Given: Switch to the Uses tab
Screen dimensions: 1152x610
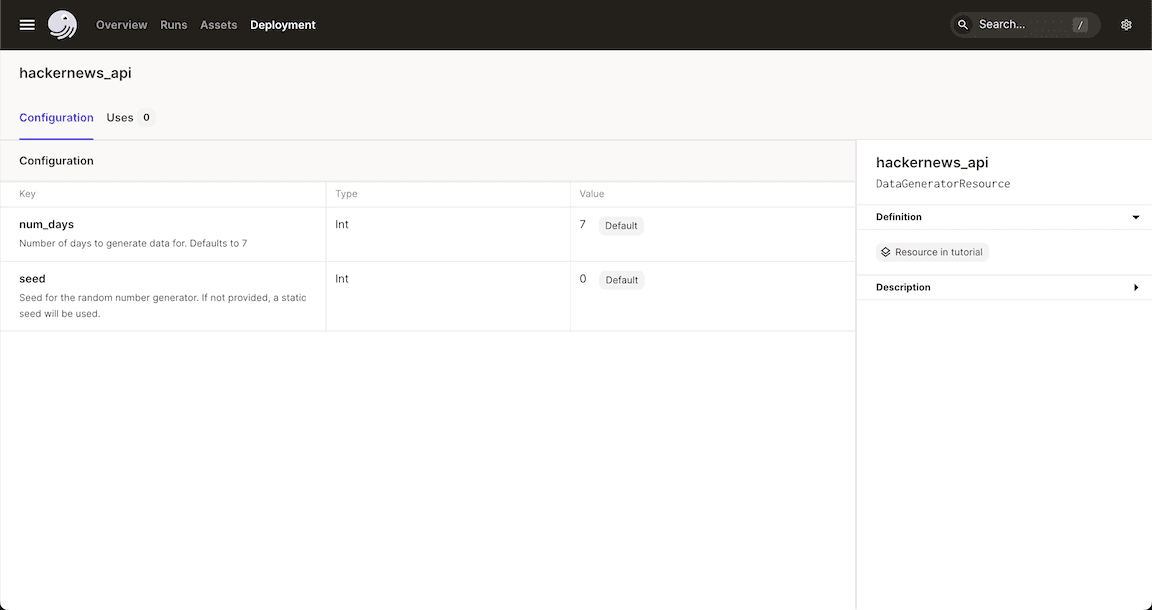Looking at the screenshot, I should click(x=120, y=117).
